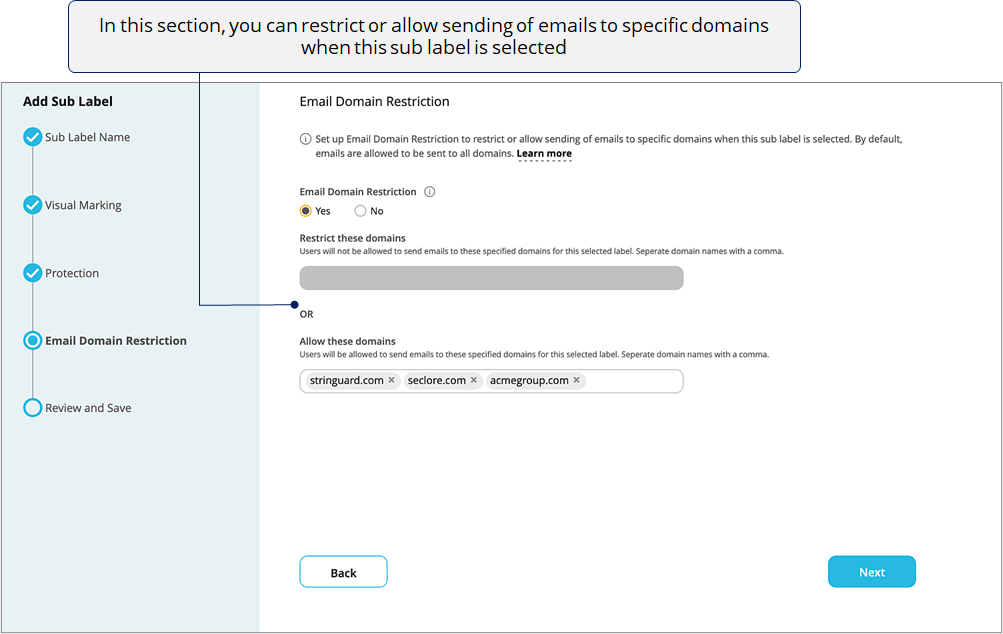Remove the stringuard.com domain chip
Viewport: 1003px width, 634px height.
point(391,381)
